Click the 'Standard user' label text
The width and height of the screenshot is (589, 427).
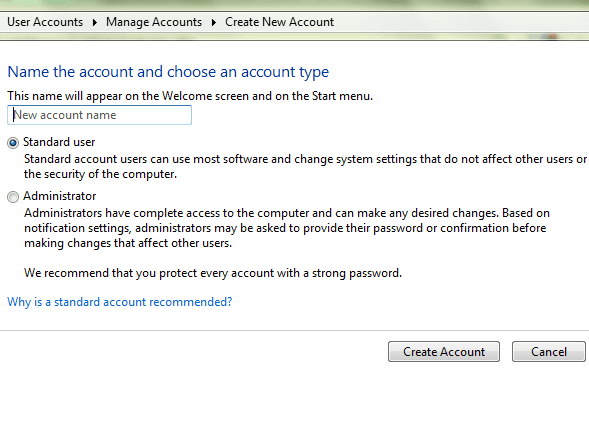(59, 142)
